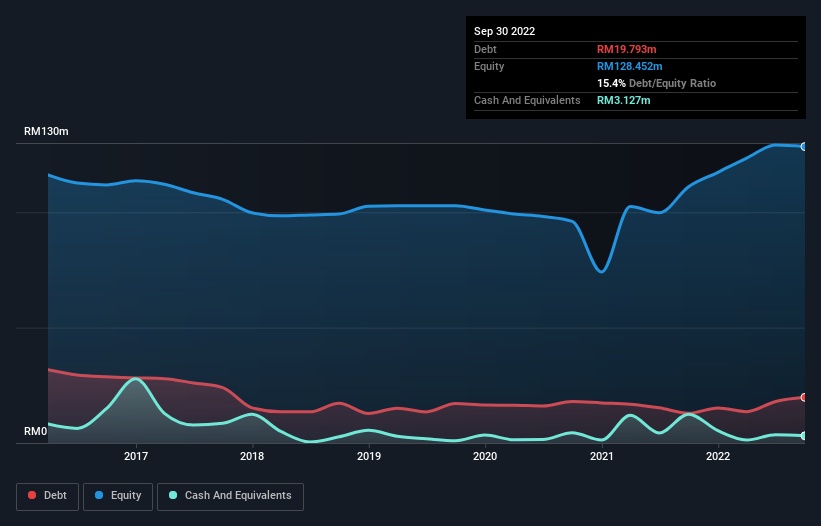Select the Equity endpoint marker on the chart
821x526 pixels.
[804, 147]
